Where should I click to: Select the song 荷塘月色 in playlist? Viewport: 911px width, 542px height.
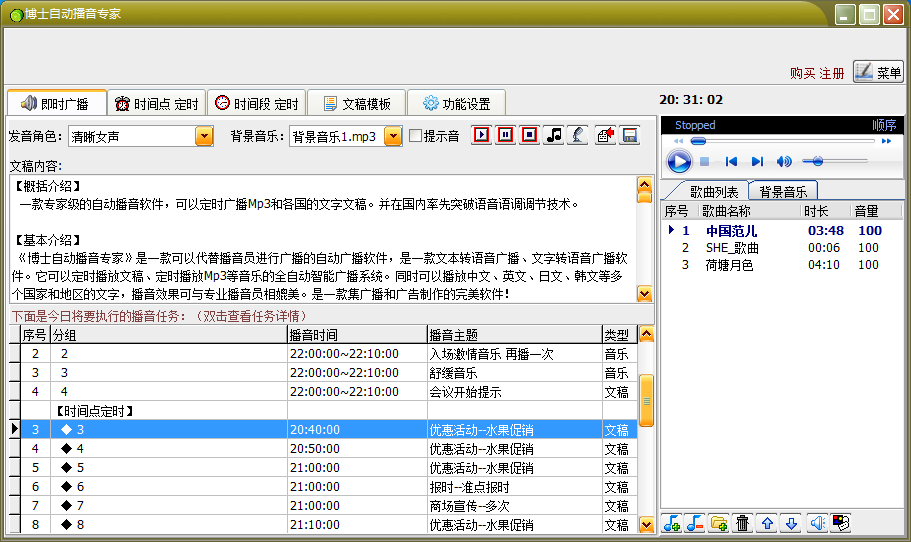click(729, 265)
